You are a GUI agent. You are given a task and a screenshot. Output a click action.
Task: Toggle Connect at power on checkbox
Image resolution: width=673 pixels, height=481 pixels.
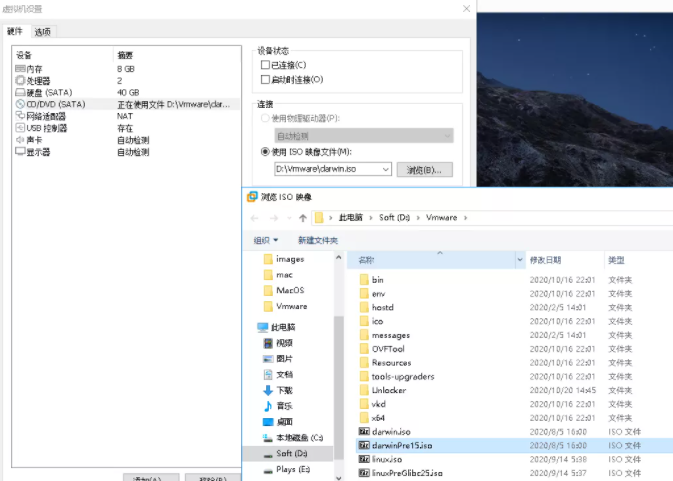[x=265, y=79]
